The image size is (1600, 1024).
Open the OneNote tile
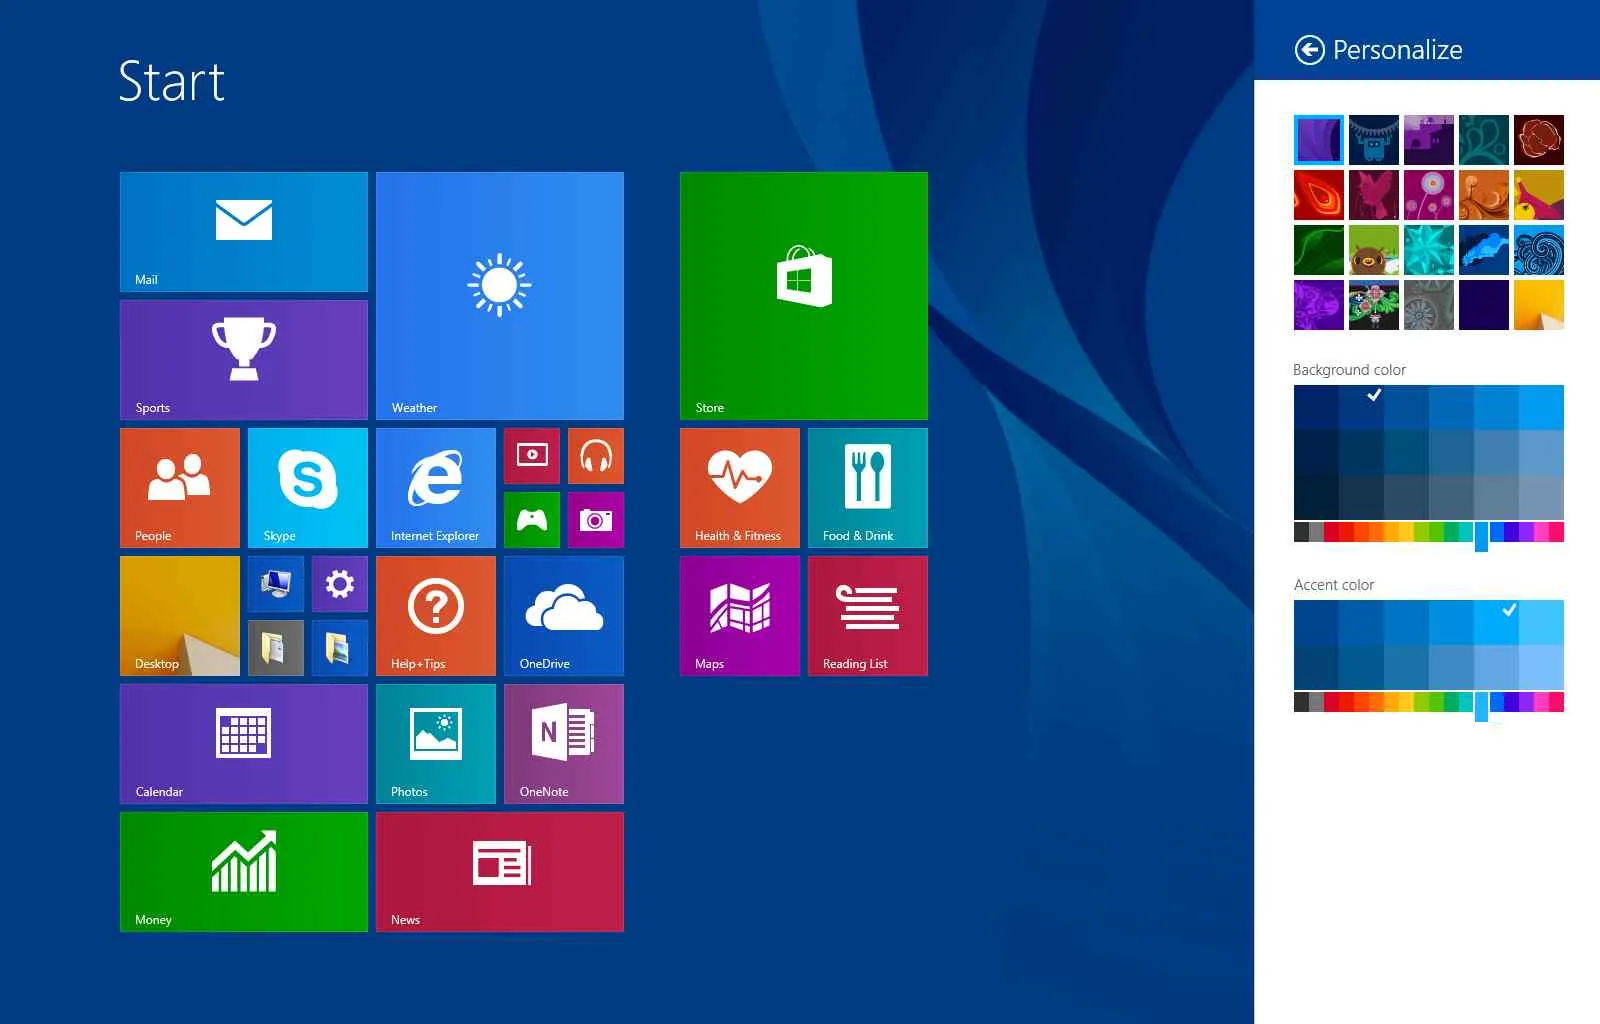click(564, 744)
